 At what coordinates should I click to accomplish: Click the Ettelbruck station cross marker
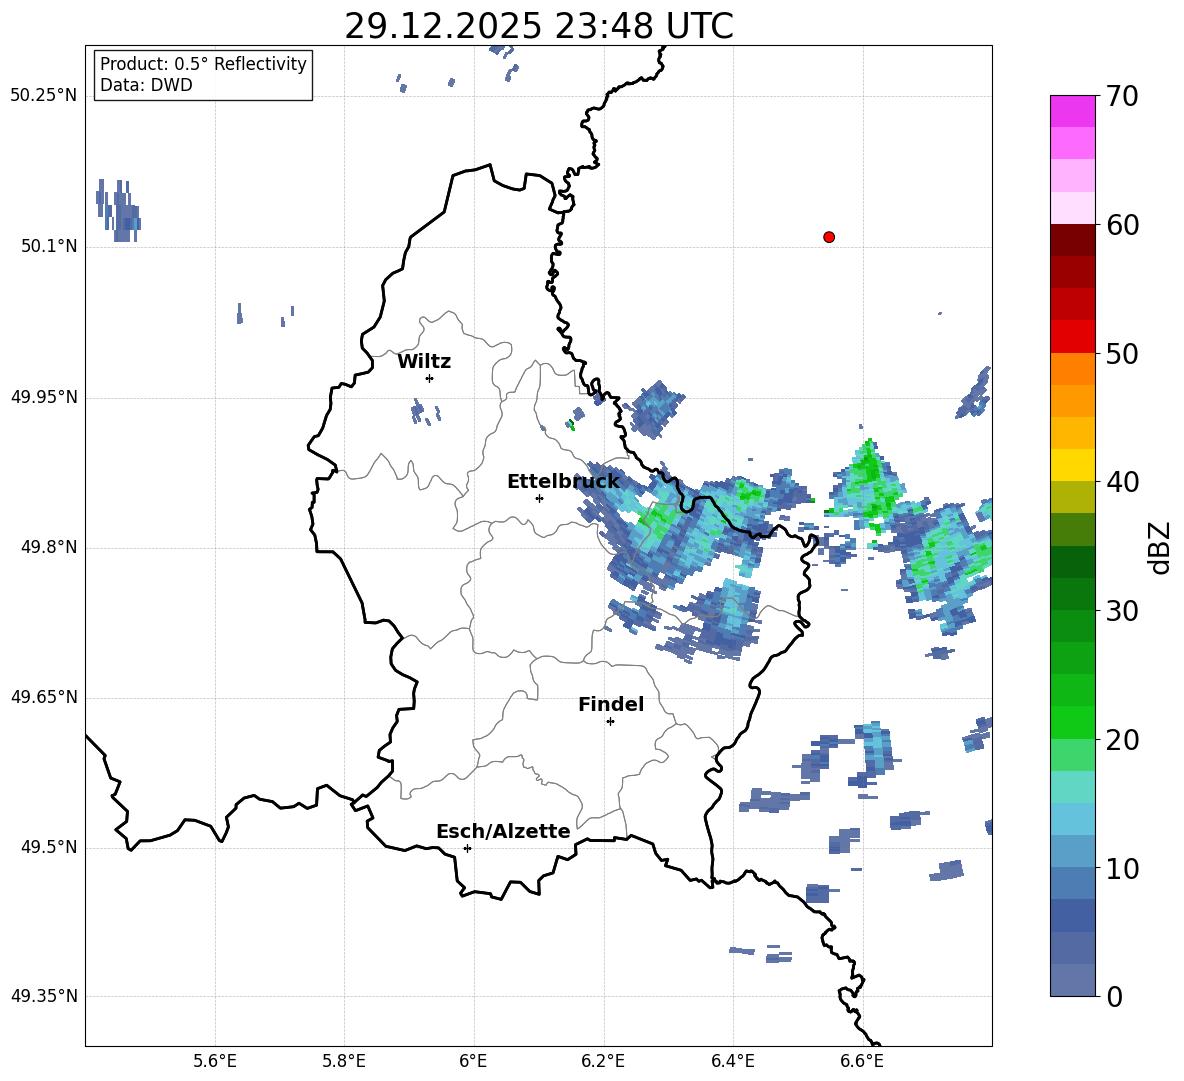[539, 498]
